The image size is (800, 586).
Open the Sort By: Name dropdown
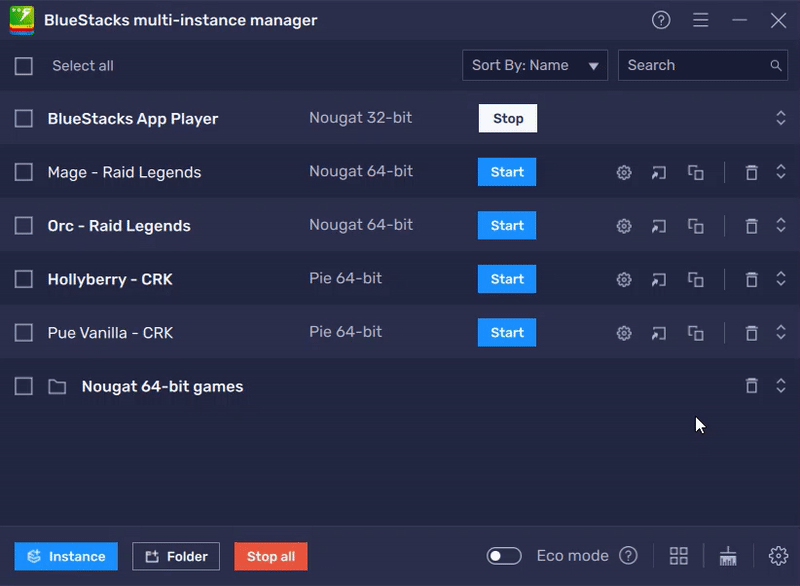[x=535, y=65]
